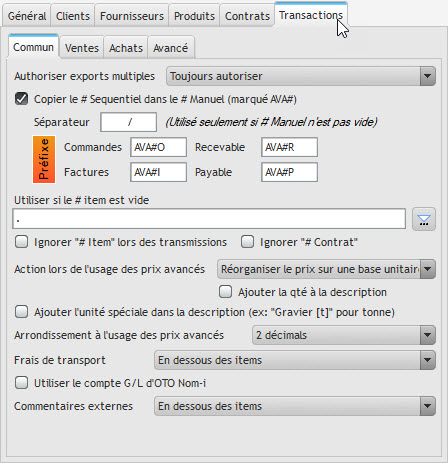Enable Ajouter l'unité spéciale dans la description

click(x=22, y=312)
